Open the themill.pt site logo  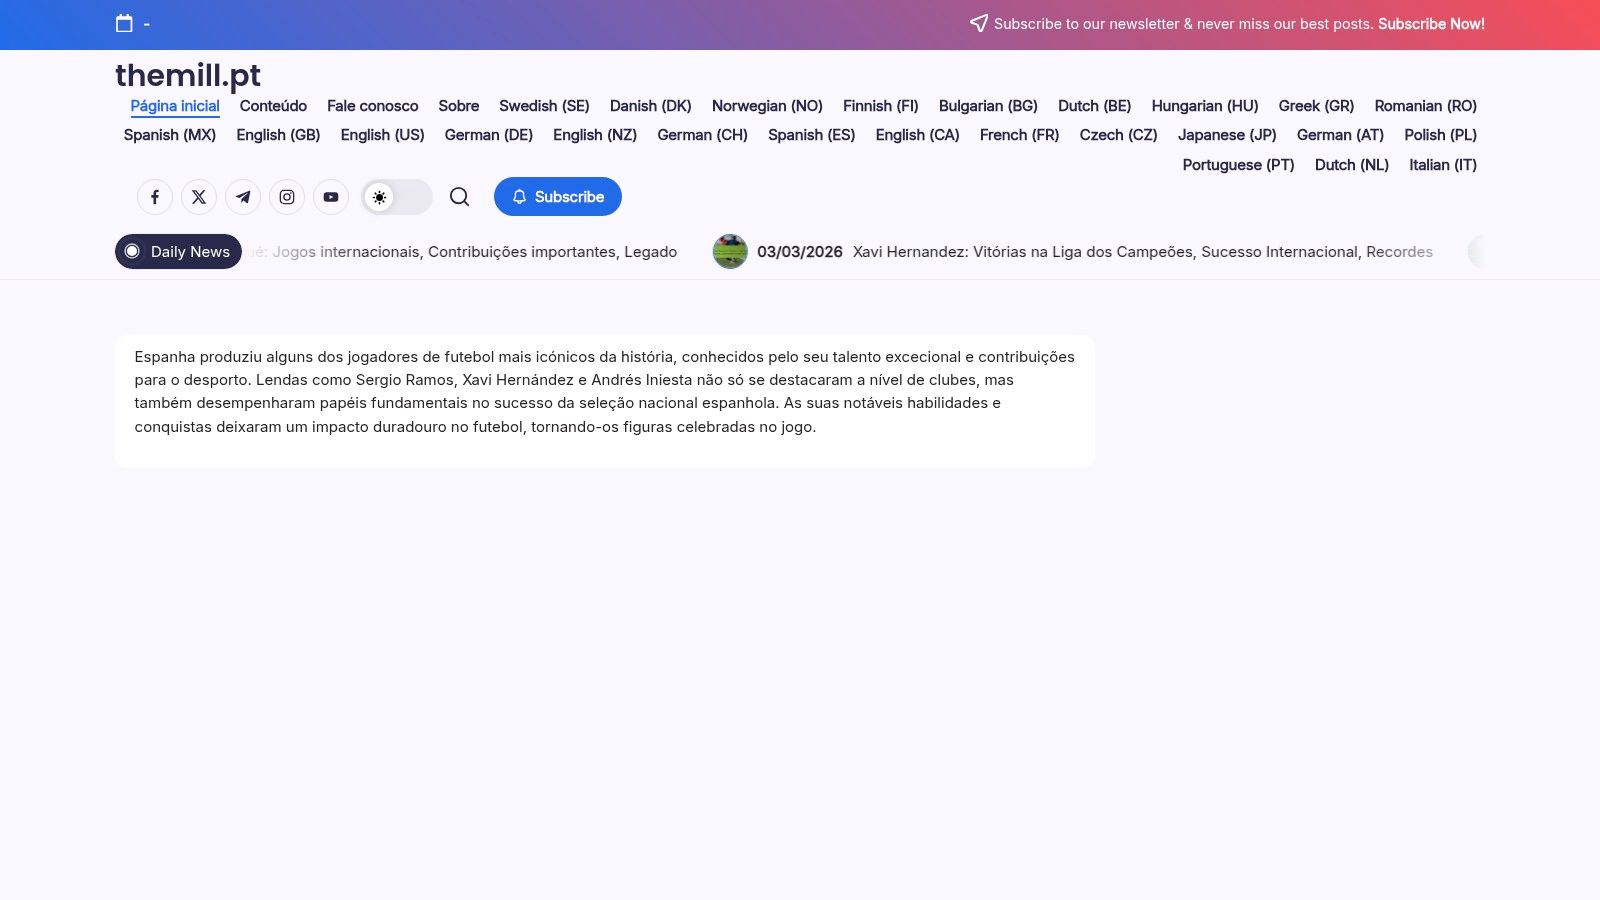coord(188,75)
